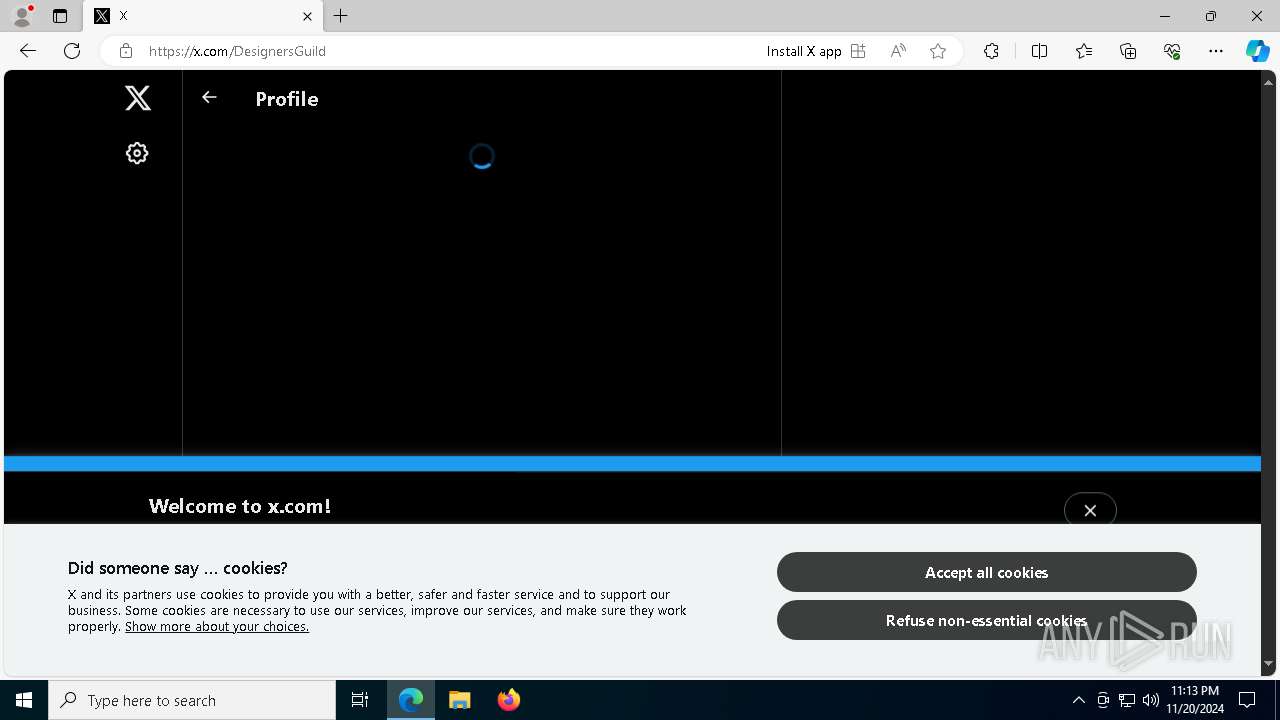Open the app install icon in the address bar
Viewport: 1280px width, 720px height.
(x=858, y=51)
